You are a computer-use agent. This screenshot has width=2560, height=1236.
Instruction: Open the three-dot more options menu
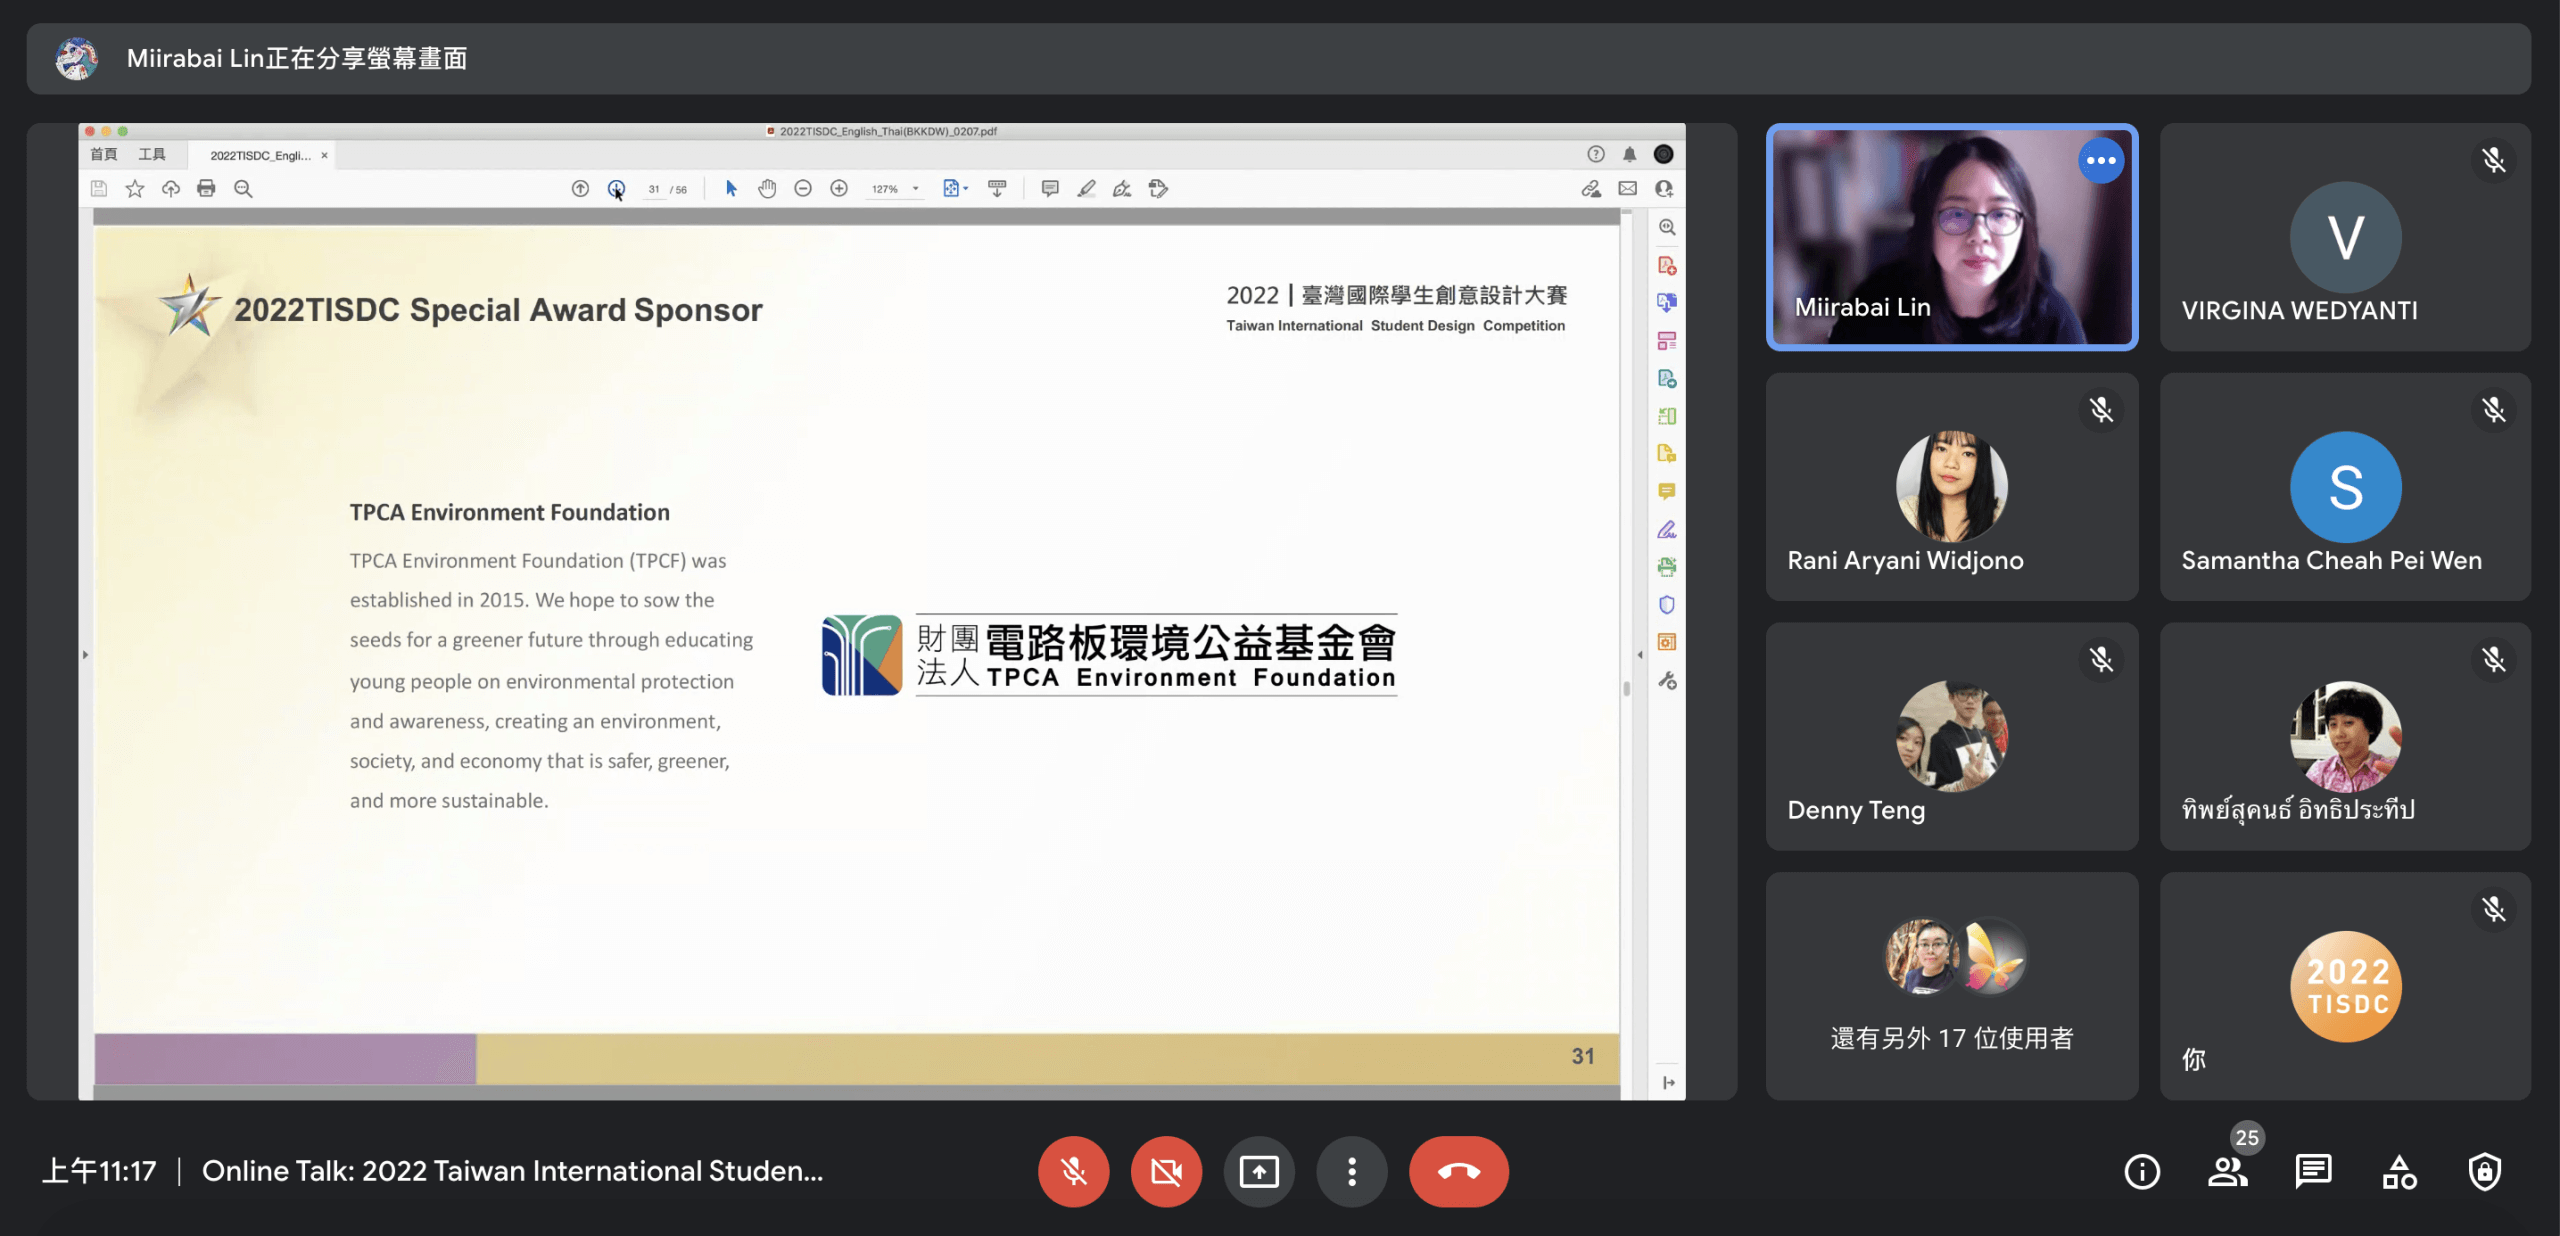coord(1352,1171)
